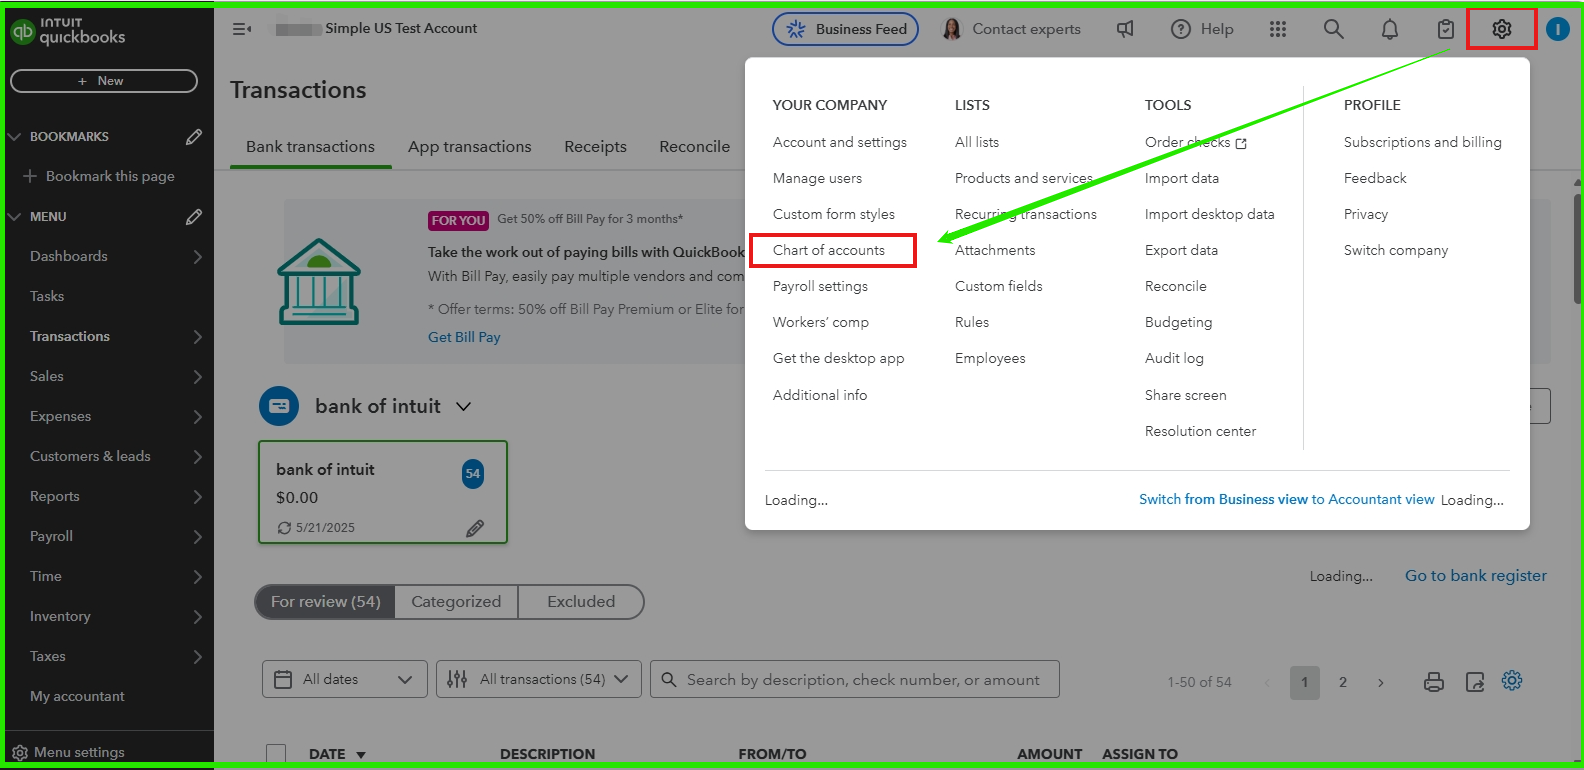This screenshot has width=1584, height=770.
Task: Open Manage users
Action: coord(817,178)
